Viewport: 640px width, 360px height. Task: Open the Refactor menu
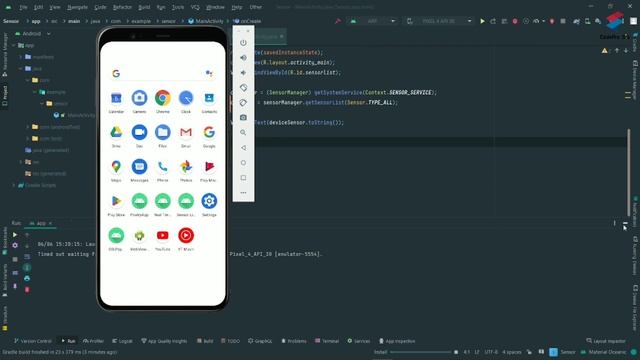click(x=122, y=7)
